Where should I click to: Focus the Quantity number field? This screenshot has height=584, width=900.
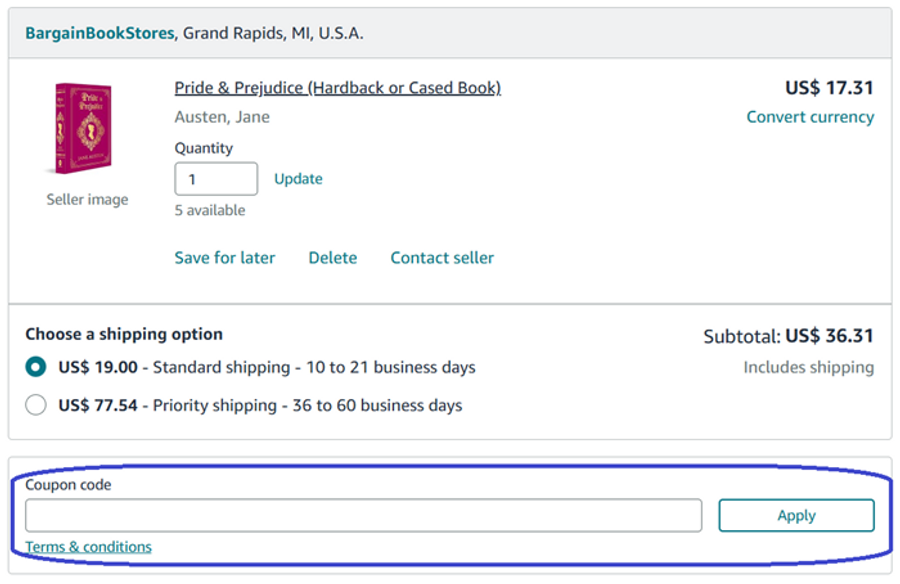215,179
